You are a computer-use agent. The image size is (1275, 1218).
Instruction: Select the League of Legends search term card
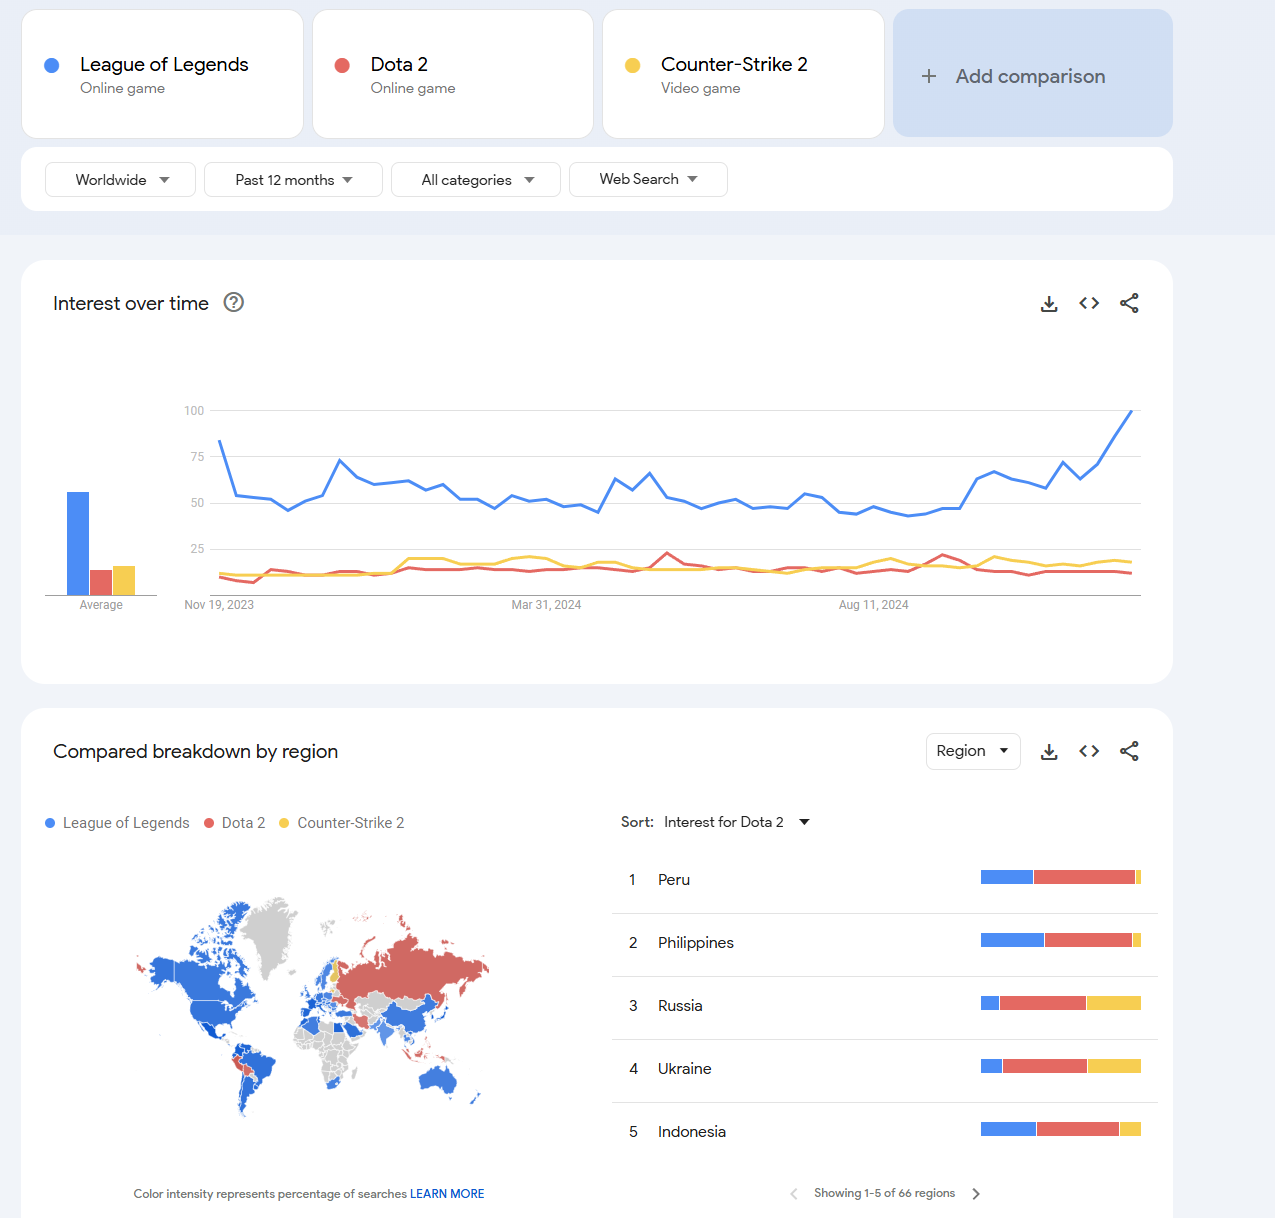(162, 74)
